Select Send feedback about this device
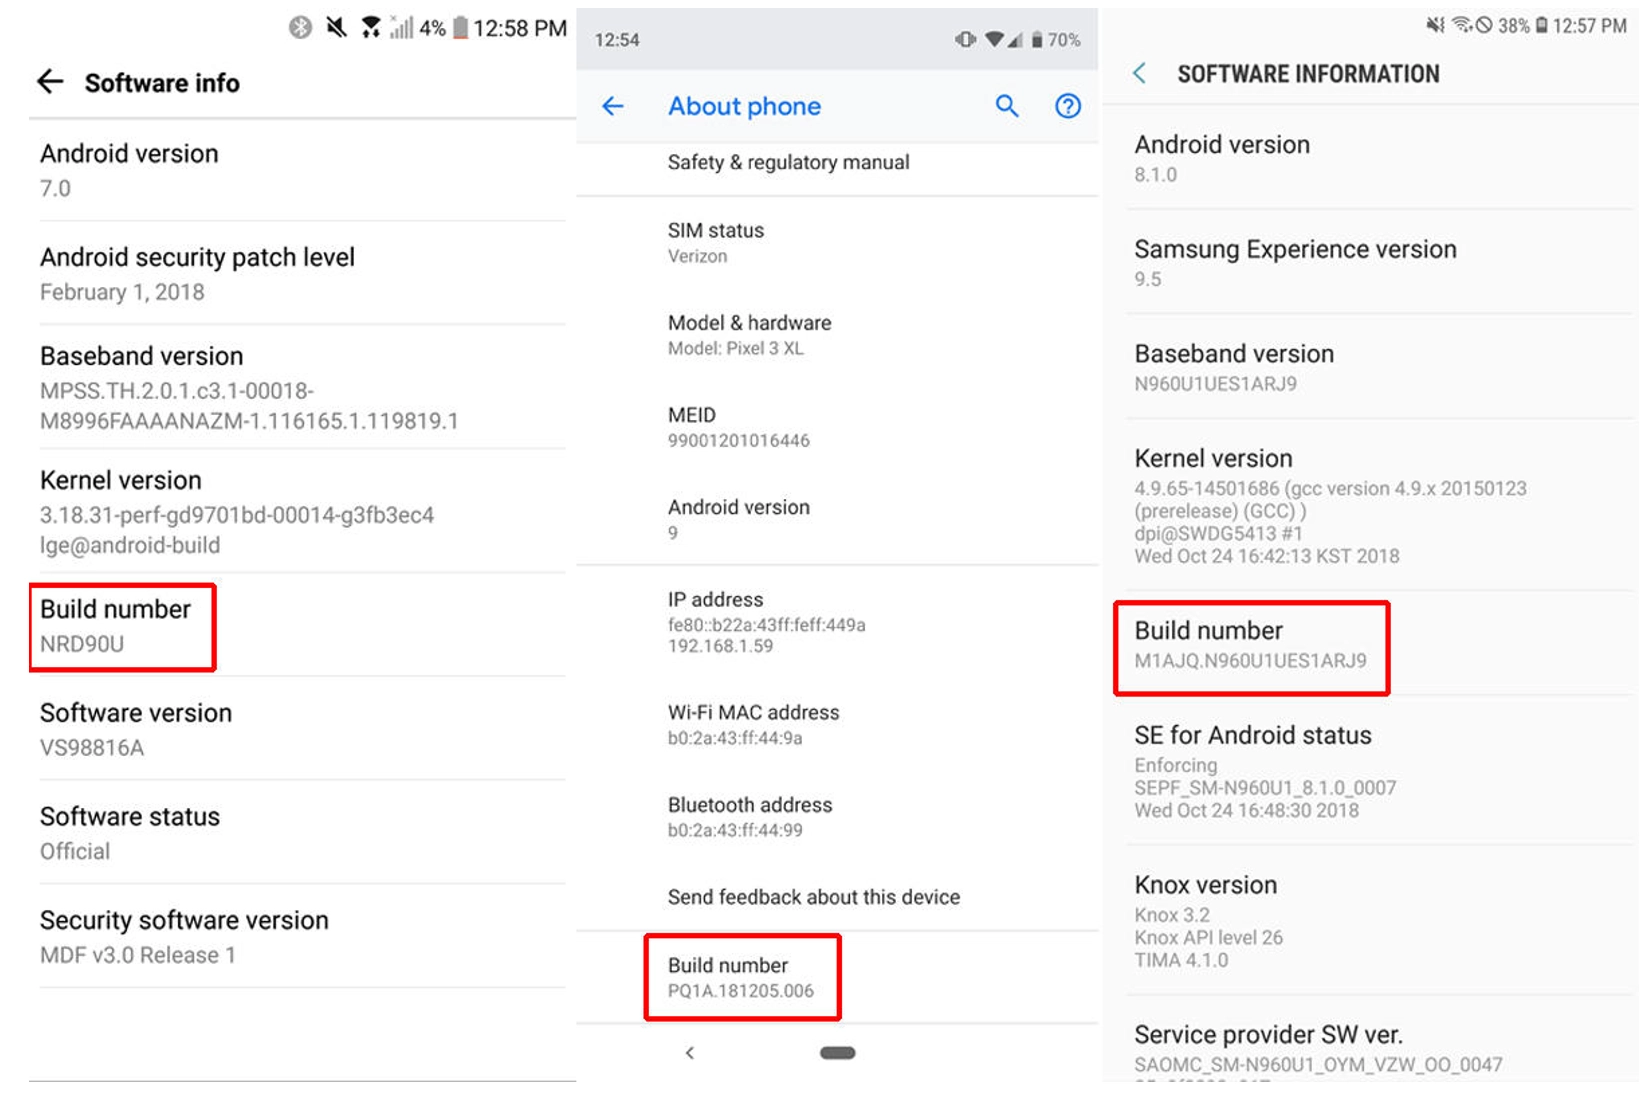This screenshot has height=1093, width=1643. coord(813,897)
